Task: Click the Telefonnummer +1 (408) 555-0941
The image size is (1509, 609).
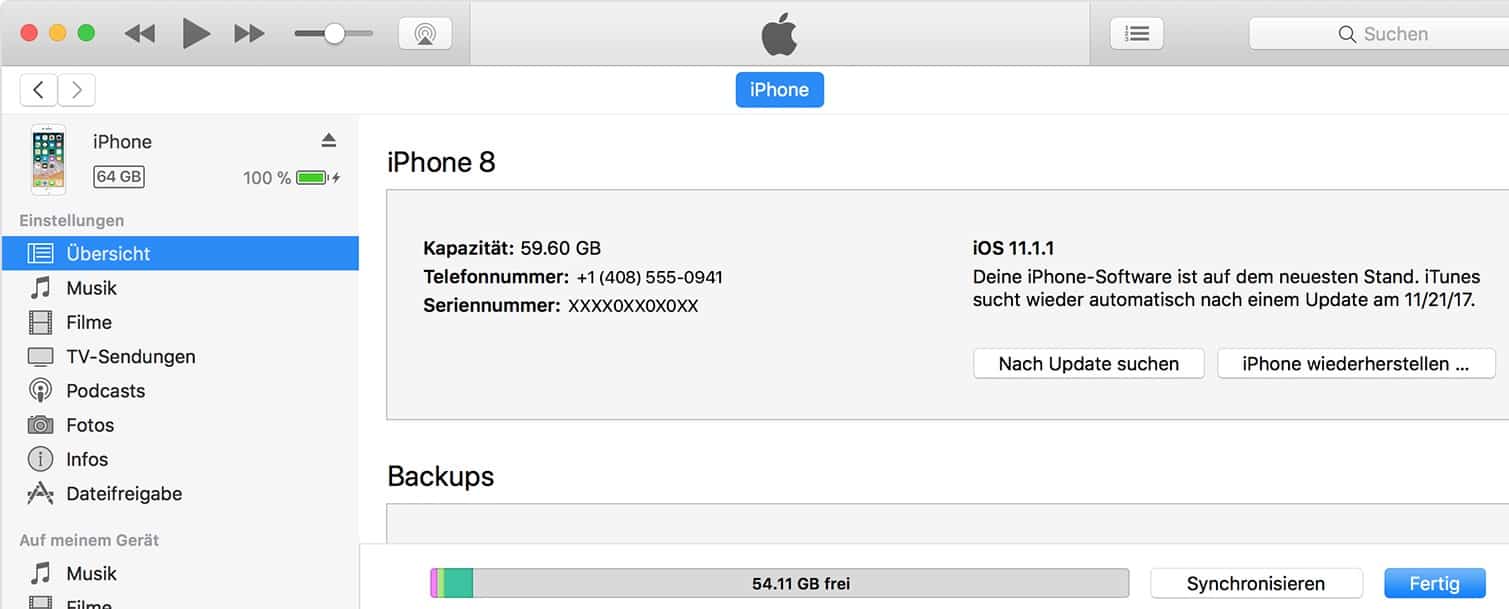Action: [x=649, y=277]
